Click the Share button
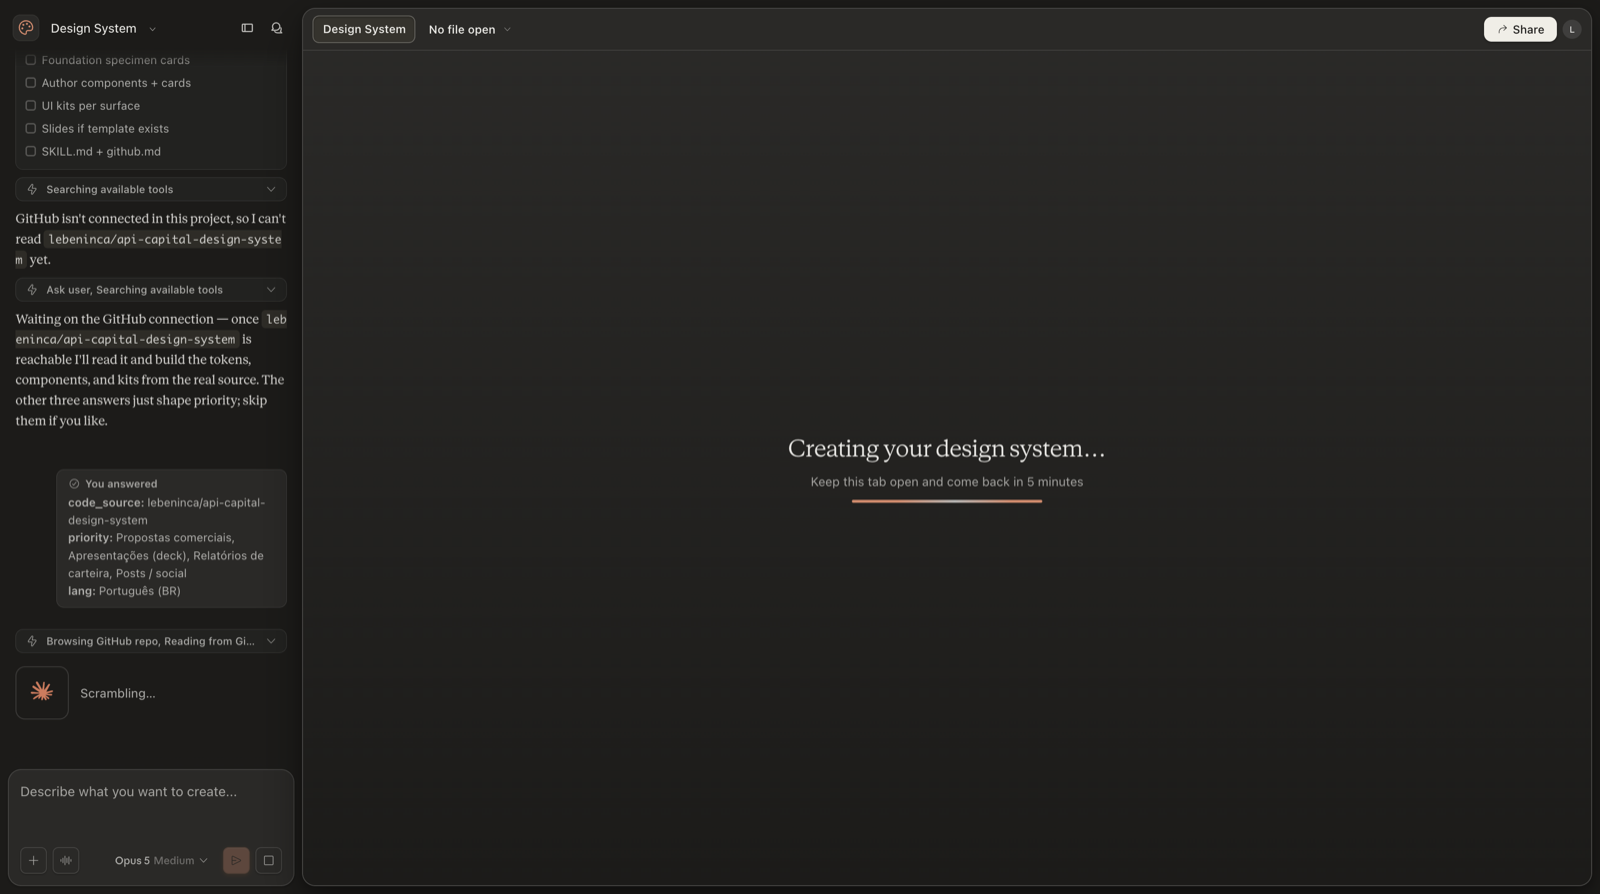The height and width of the screenshot is (894, 1600). (1520, 29)
